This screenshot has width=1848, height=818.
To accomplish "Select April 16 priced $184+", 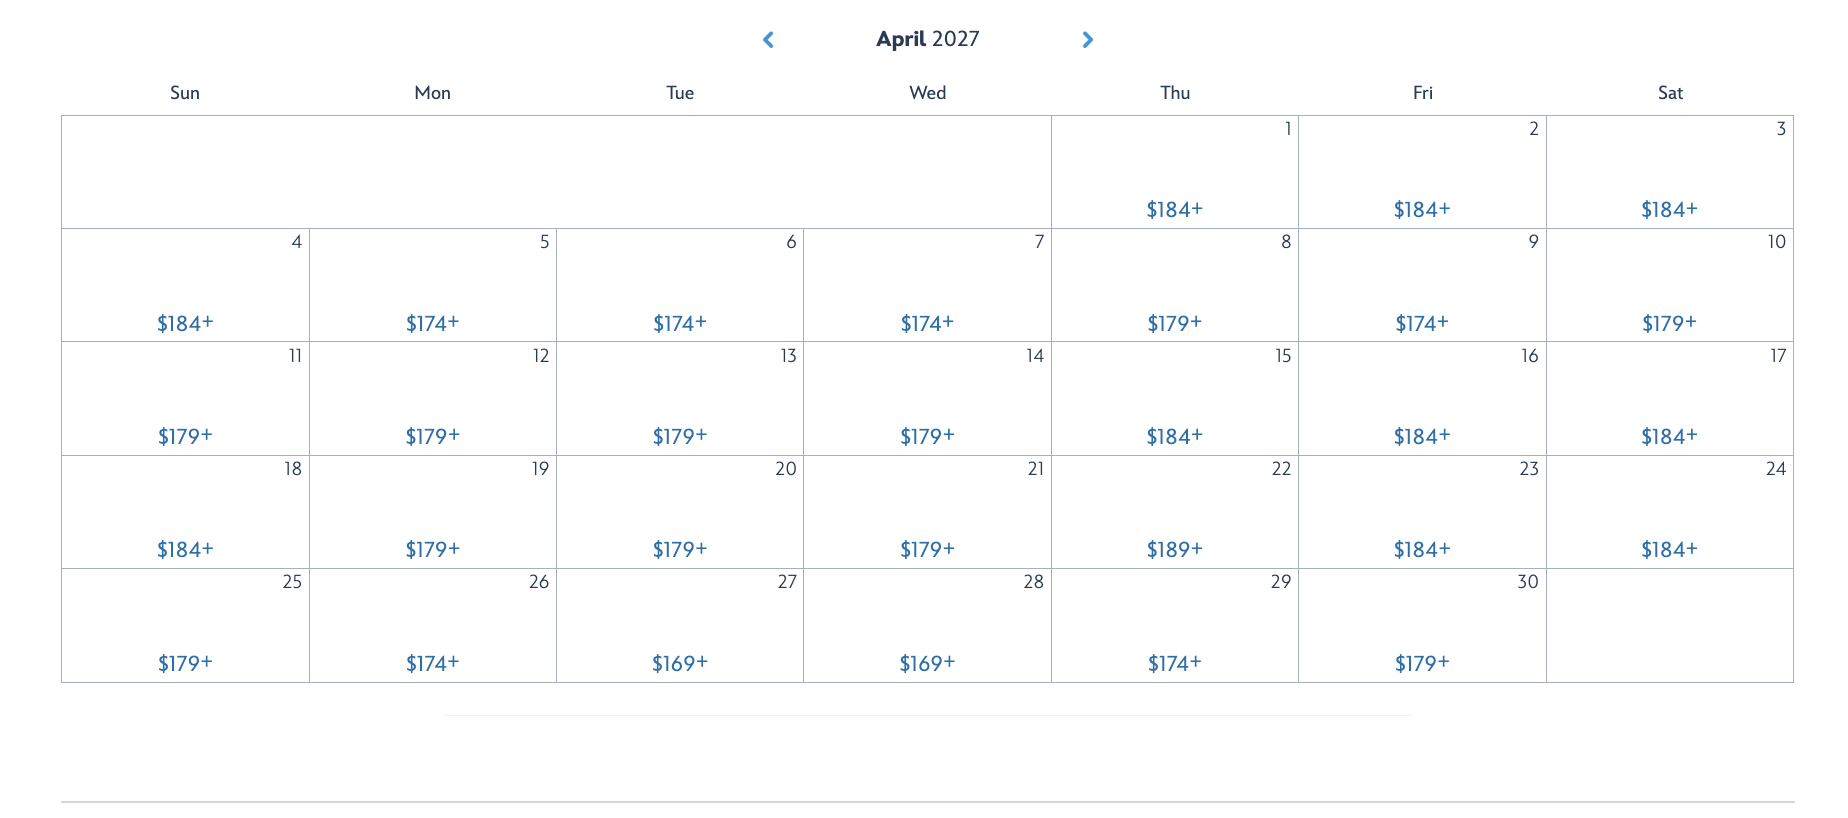I will (x=1422, y=436).
